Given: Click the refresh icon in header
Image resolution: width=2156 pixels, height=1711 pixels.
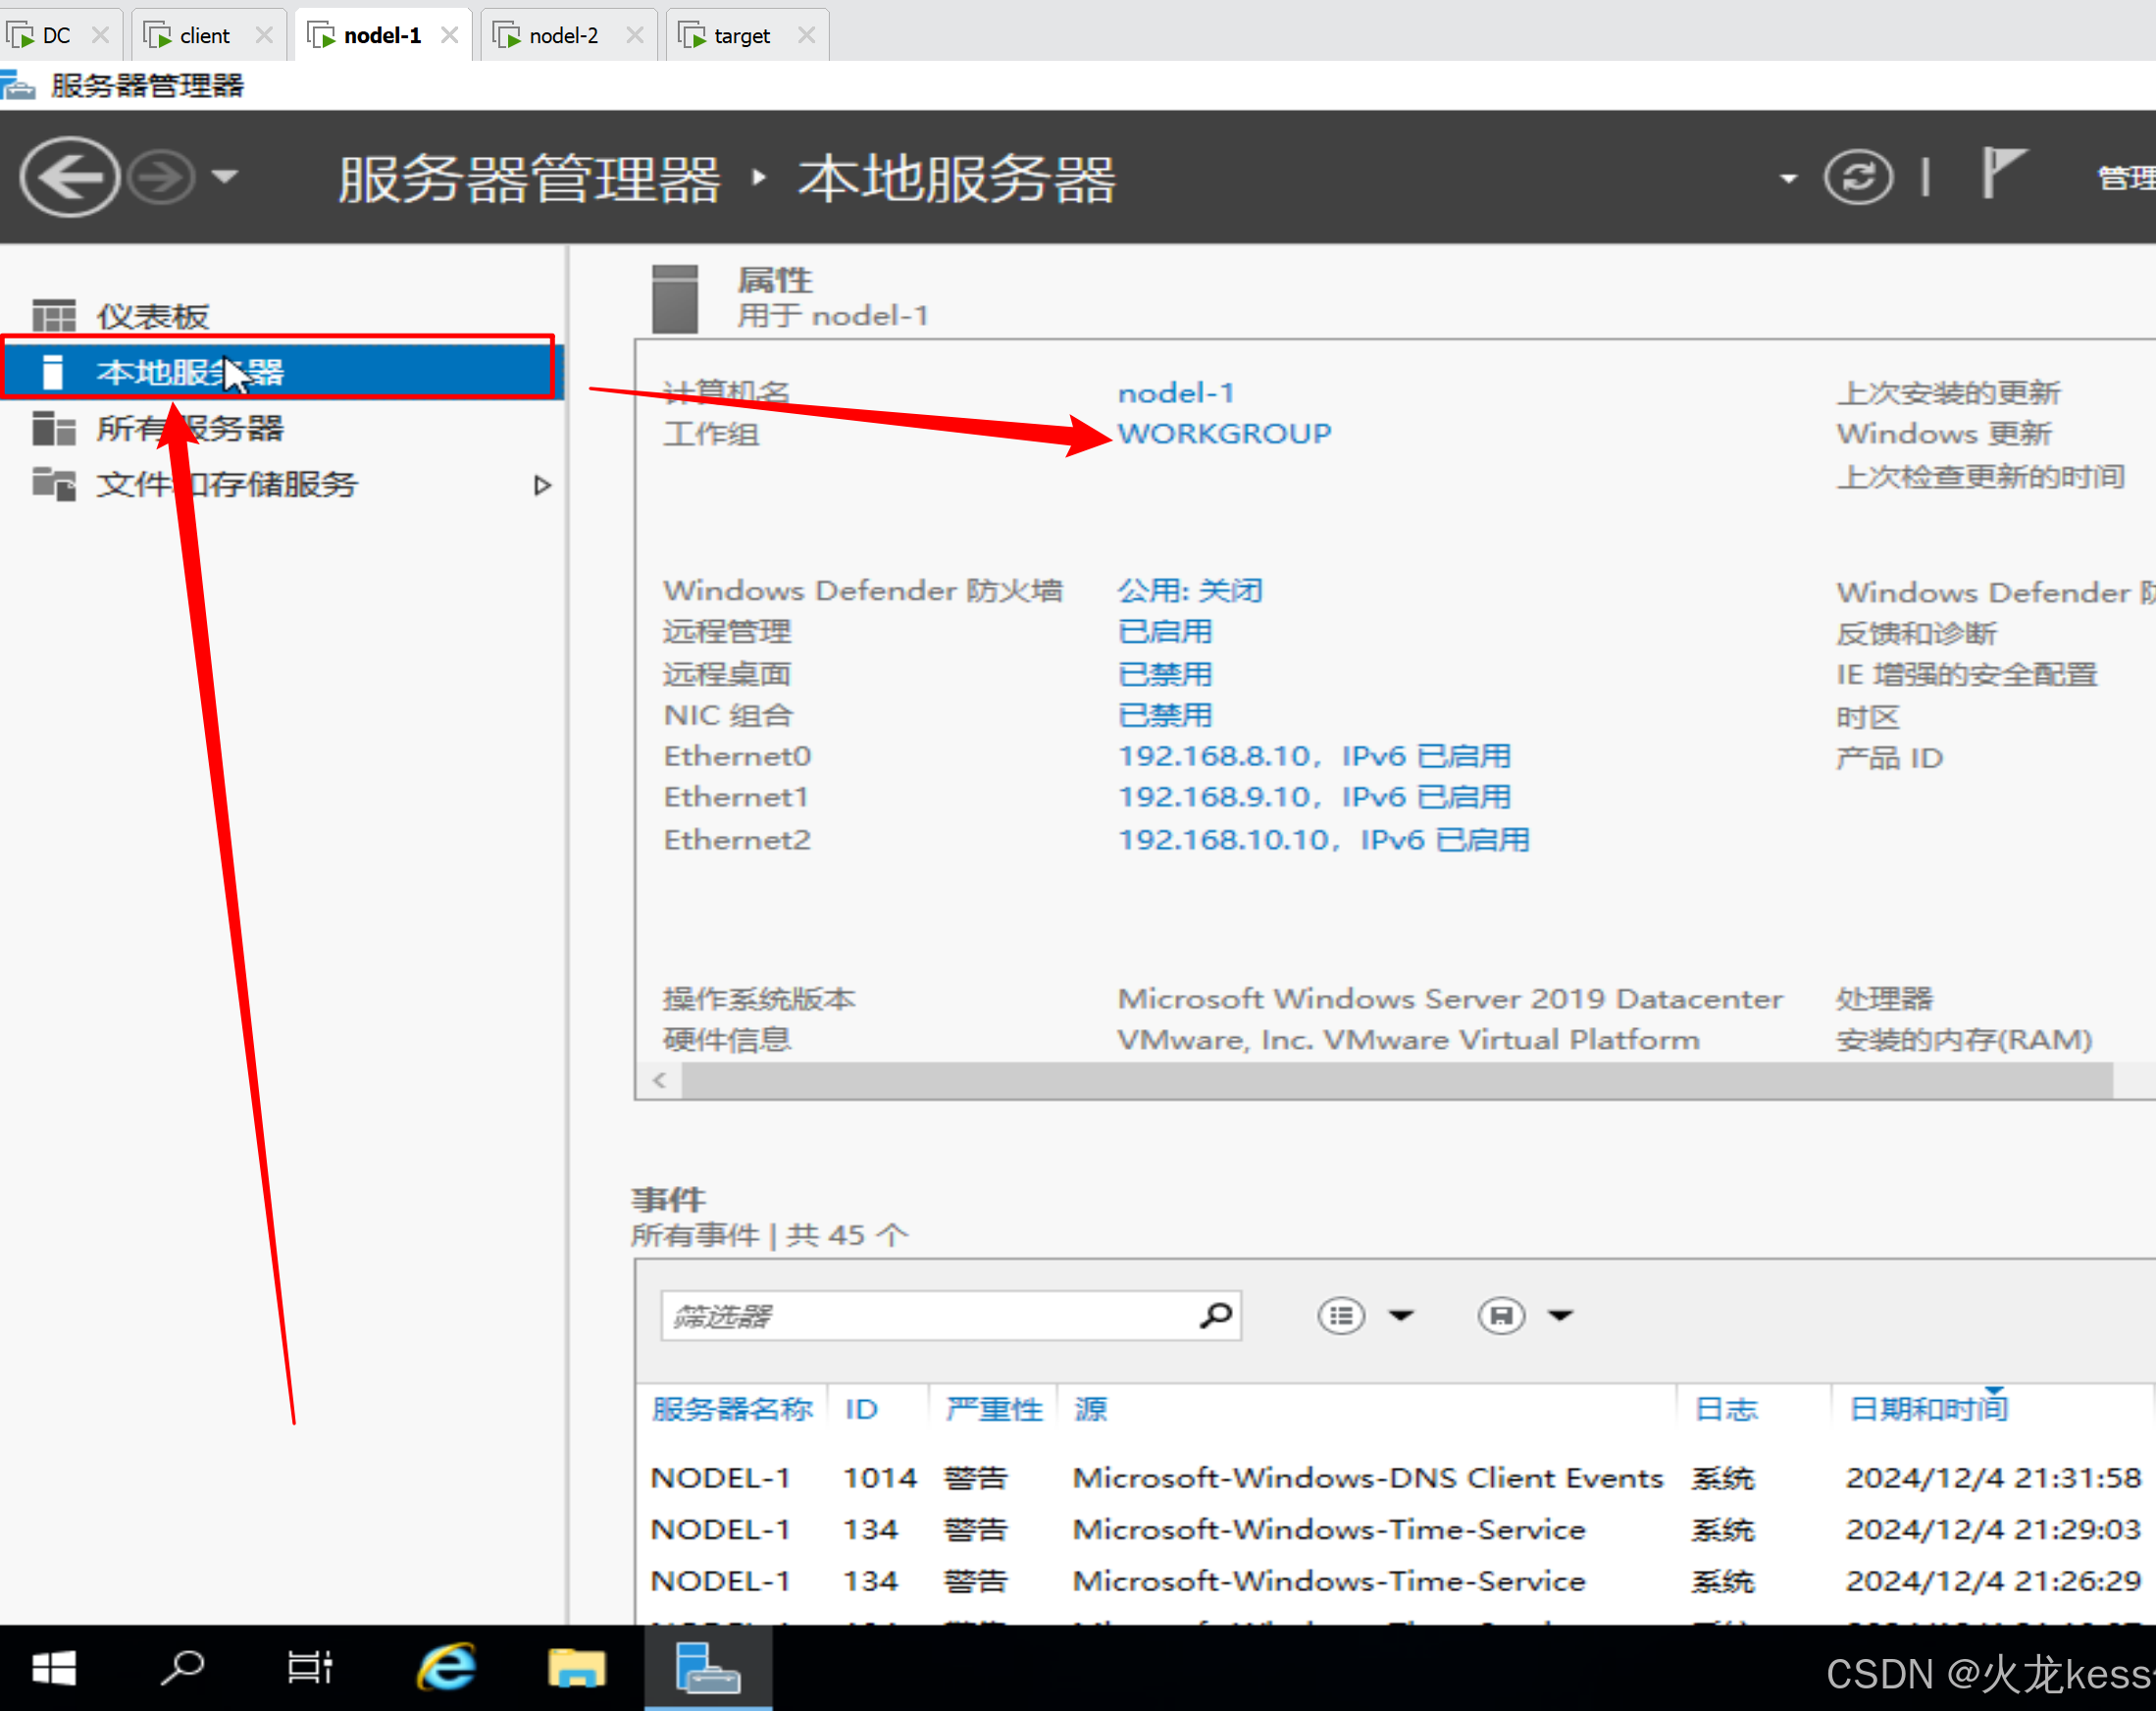Looking at the screenshot, I should (1857, 178).
